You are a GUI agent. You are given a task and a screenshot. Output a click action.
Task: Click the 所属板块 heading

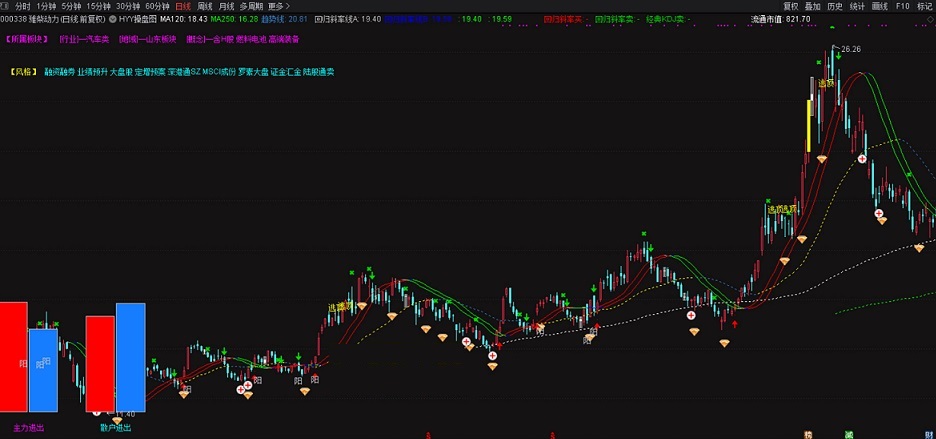point(26,39)
